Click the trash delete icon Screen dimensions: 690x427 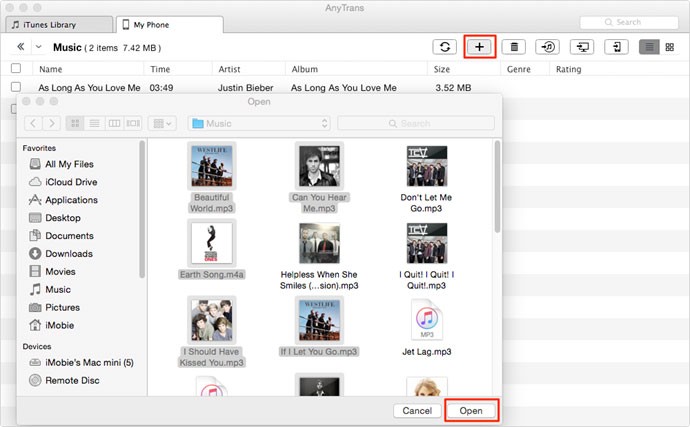pos(514,47)
